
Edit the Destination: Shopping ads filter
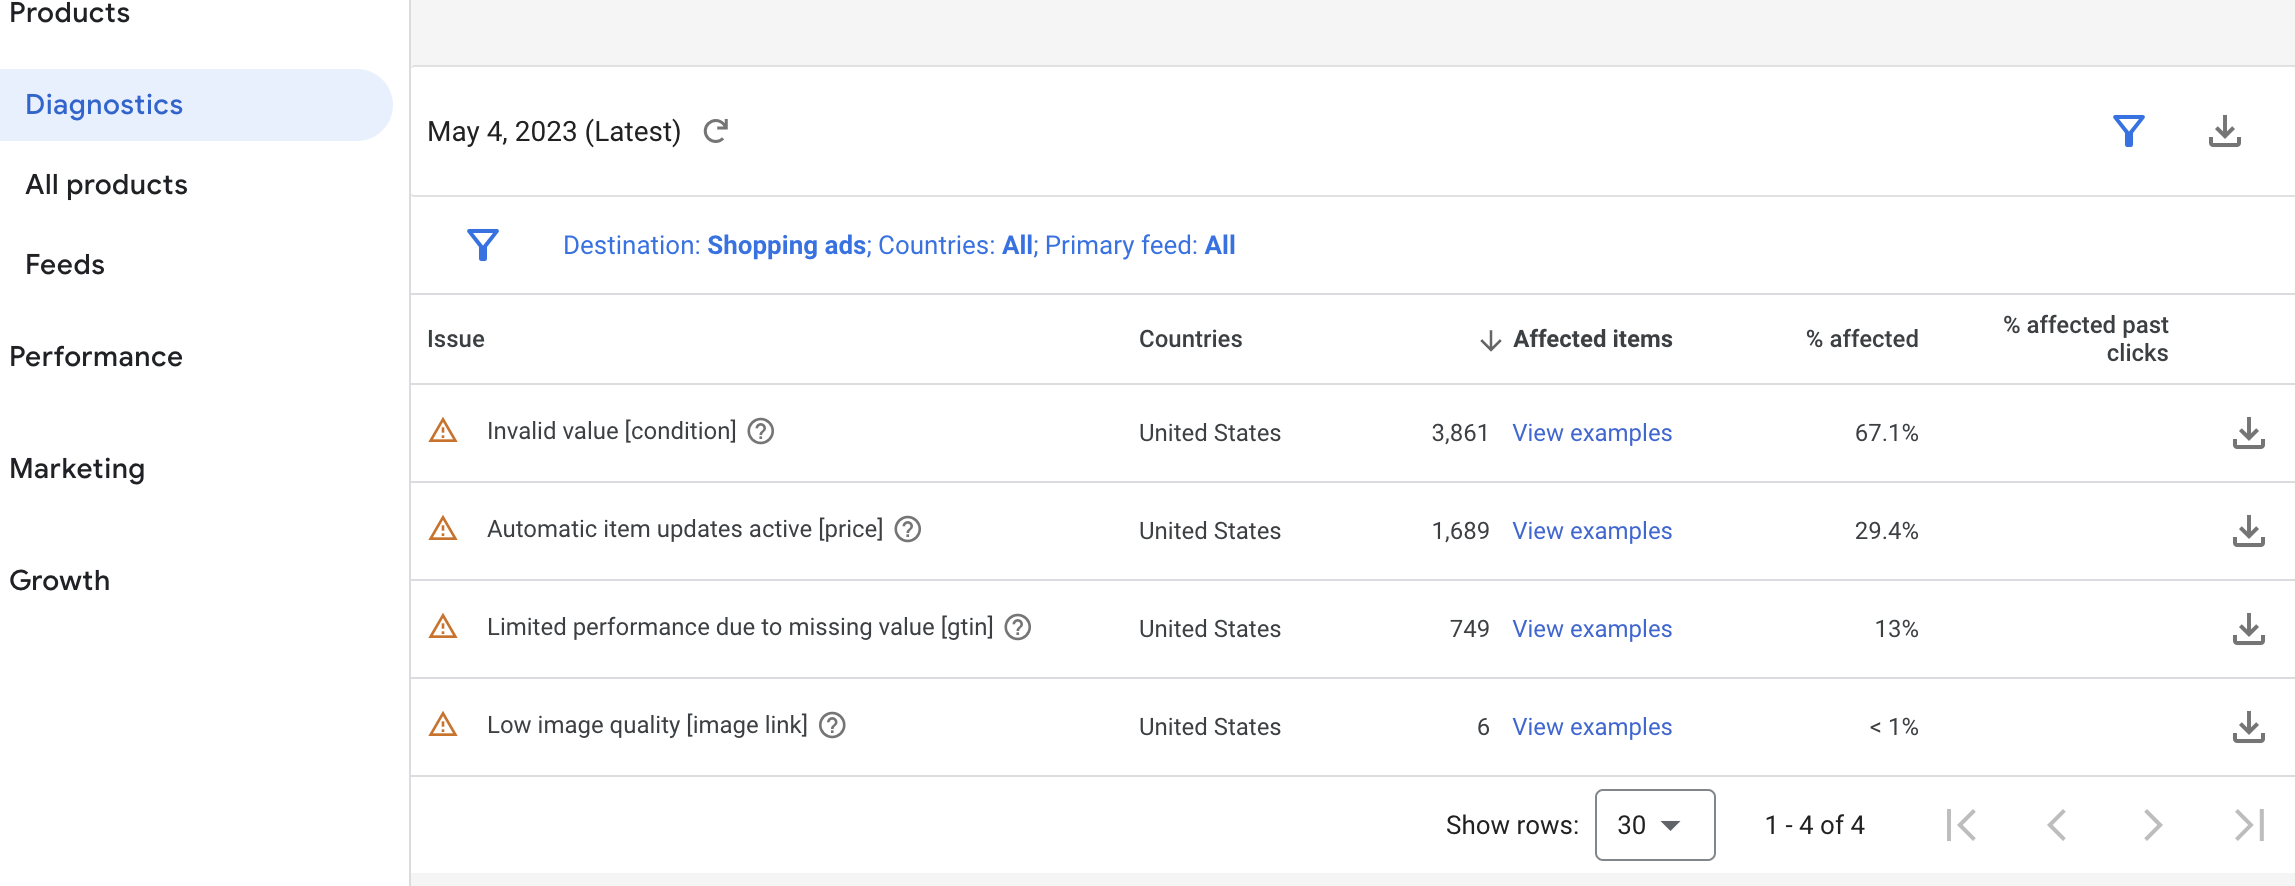[716, 246]
